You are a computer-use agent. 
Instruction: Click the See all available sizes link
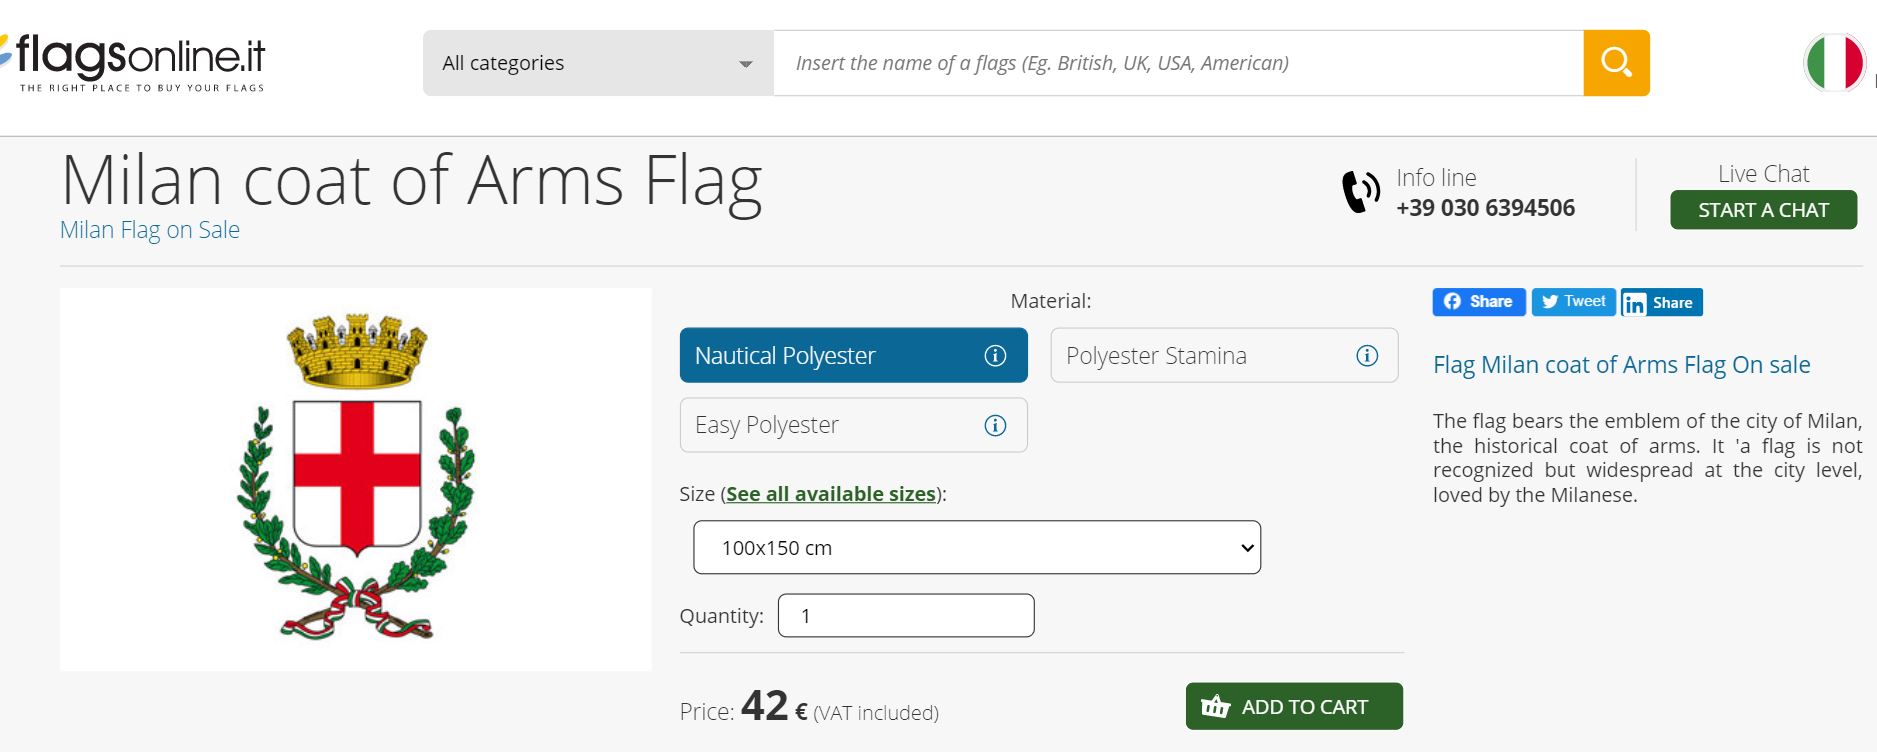[830, 494]
